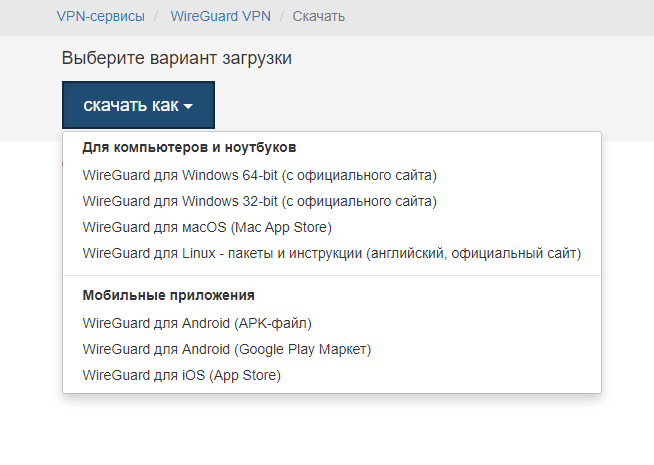This screenshot has width=654, height=465.
Task: Choose WireGuard для iOS (App Store)
Action: pos(181,375)
